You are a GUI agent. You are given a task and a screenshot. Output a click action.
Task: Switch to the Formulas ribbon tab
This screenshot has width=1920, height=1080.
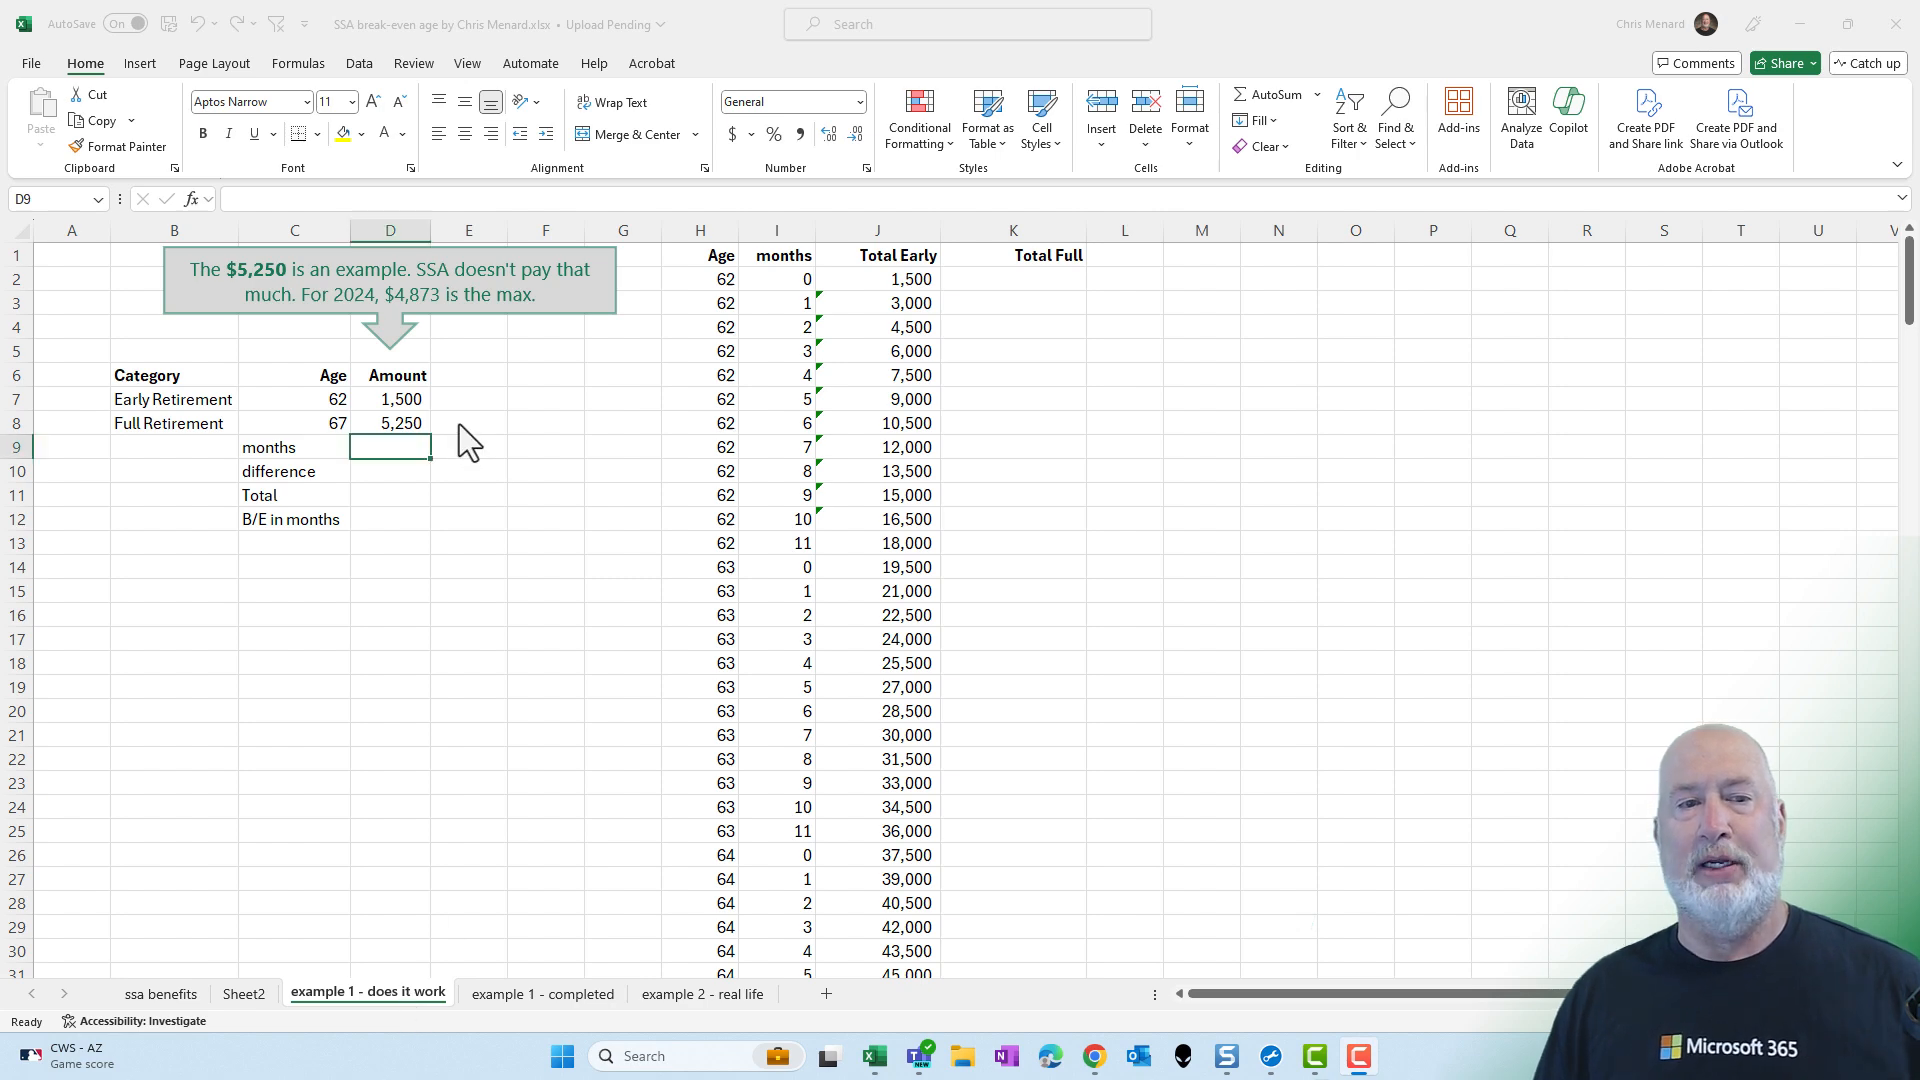[298, 63]
